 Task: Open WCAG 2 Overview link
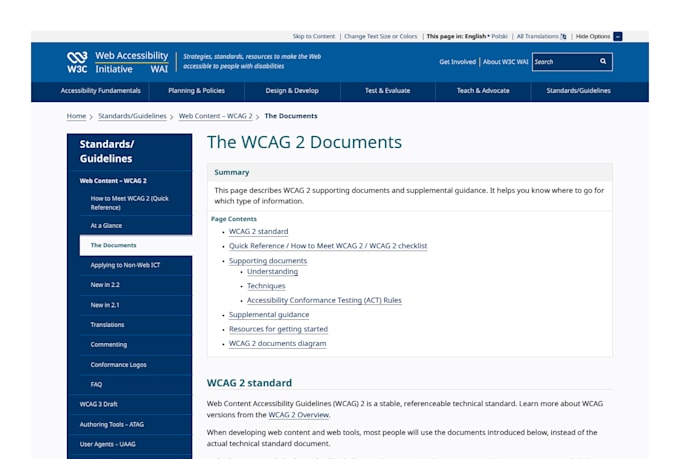point(298,415)
